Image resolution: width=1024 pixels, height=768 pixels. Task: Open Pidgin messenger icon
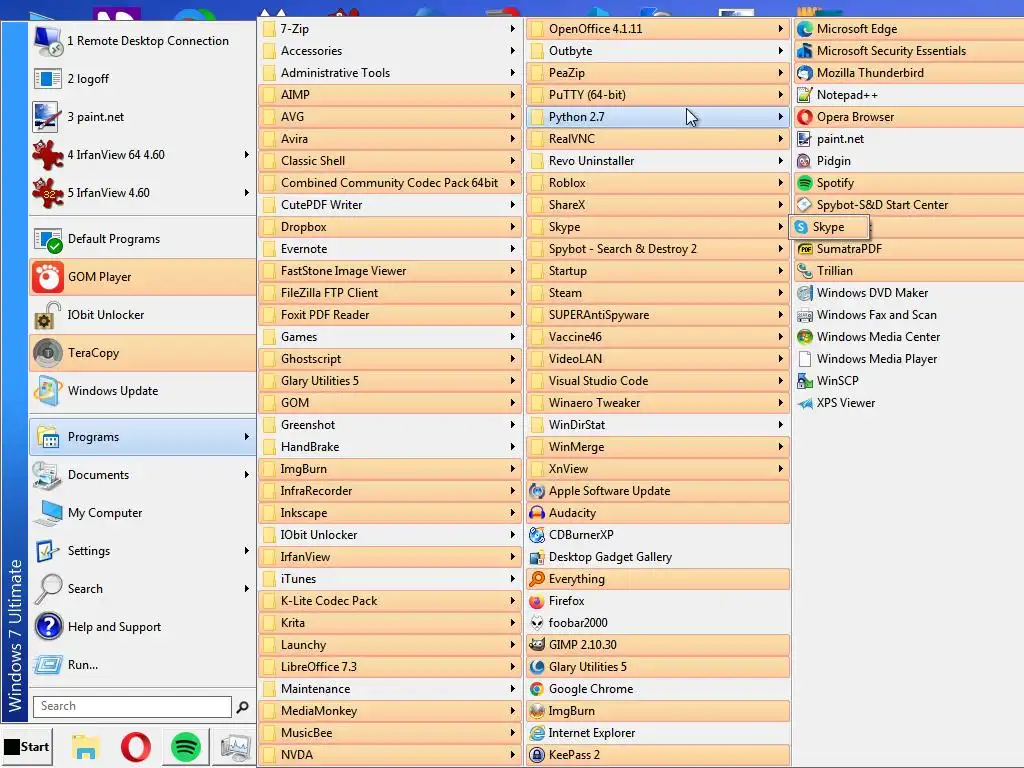805,161
